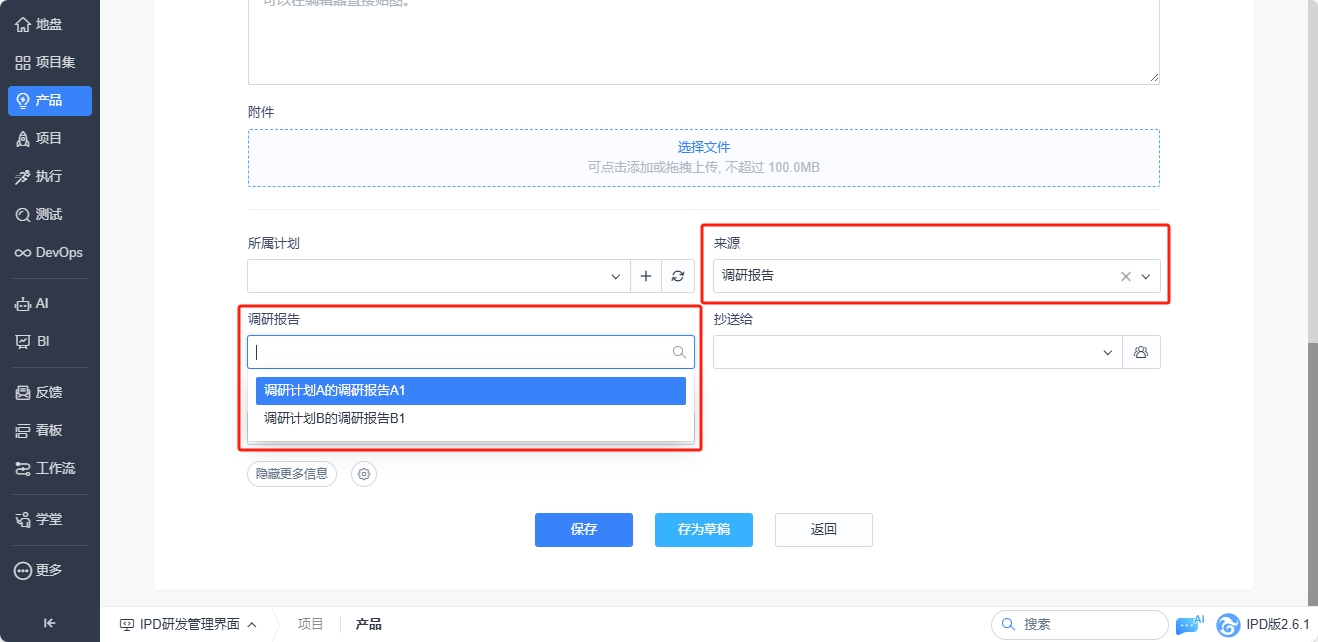Toggle 隐藏更多信息 to hide extra fields
This screenshot has height=642, width=1318.
click(292, 474)
